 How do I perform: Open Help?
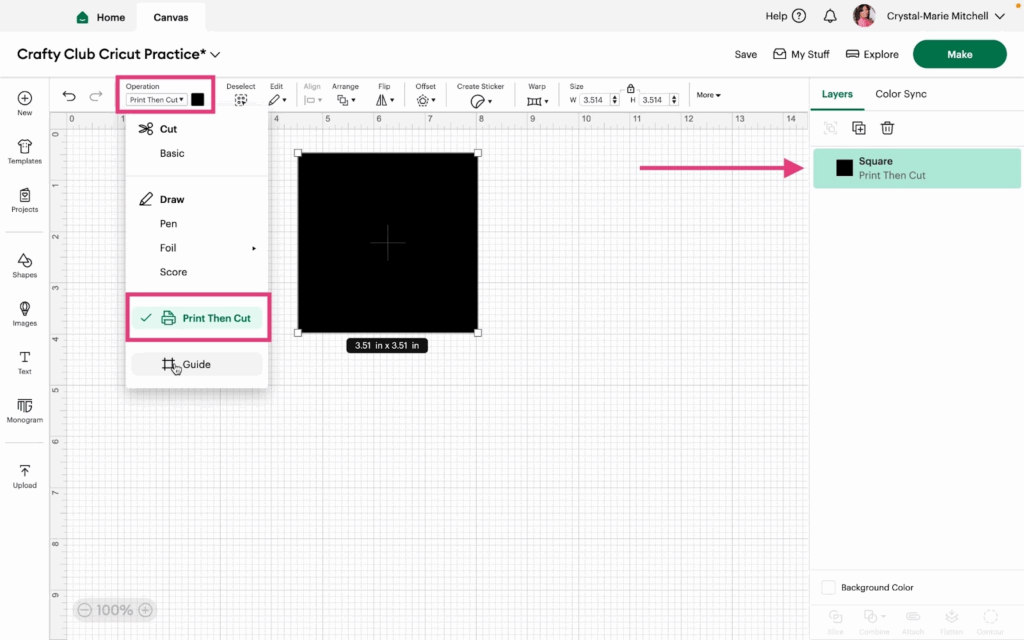coord(786,16)
